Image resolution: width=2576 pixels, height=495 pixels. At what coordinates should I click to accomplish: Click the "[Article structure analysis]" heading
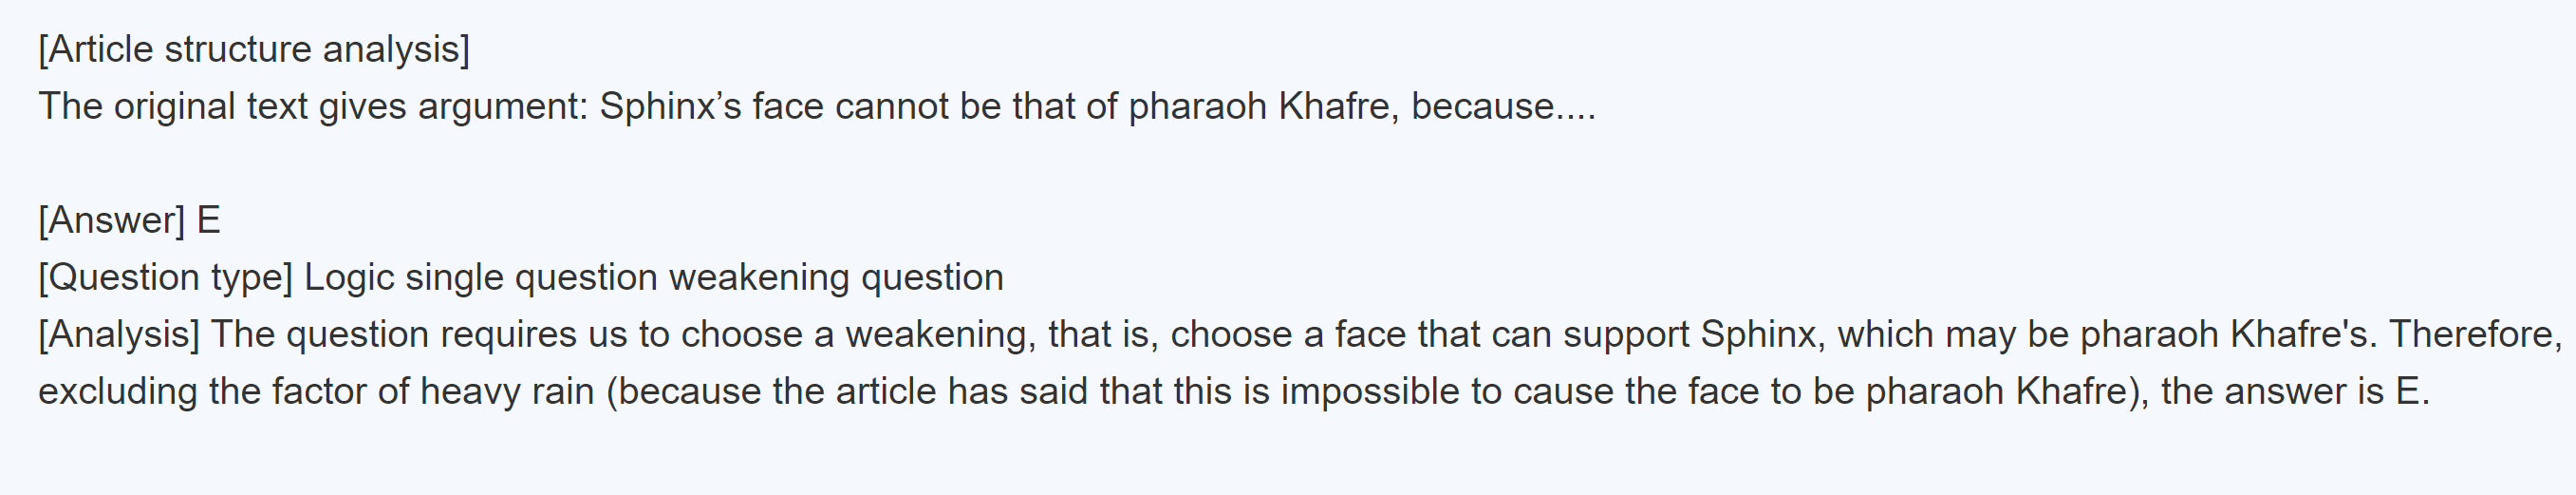tap(254, 49)
